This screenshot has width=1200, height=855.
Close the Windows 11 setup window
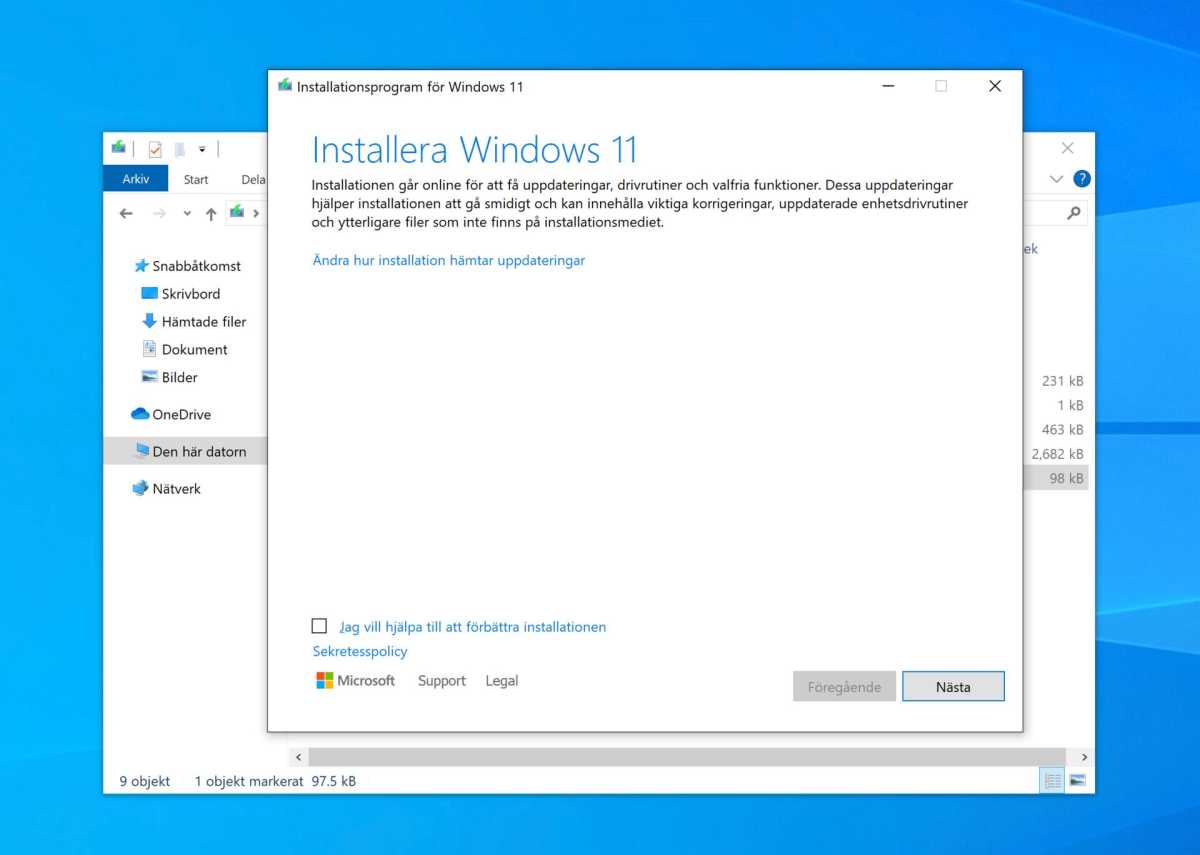995,86
